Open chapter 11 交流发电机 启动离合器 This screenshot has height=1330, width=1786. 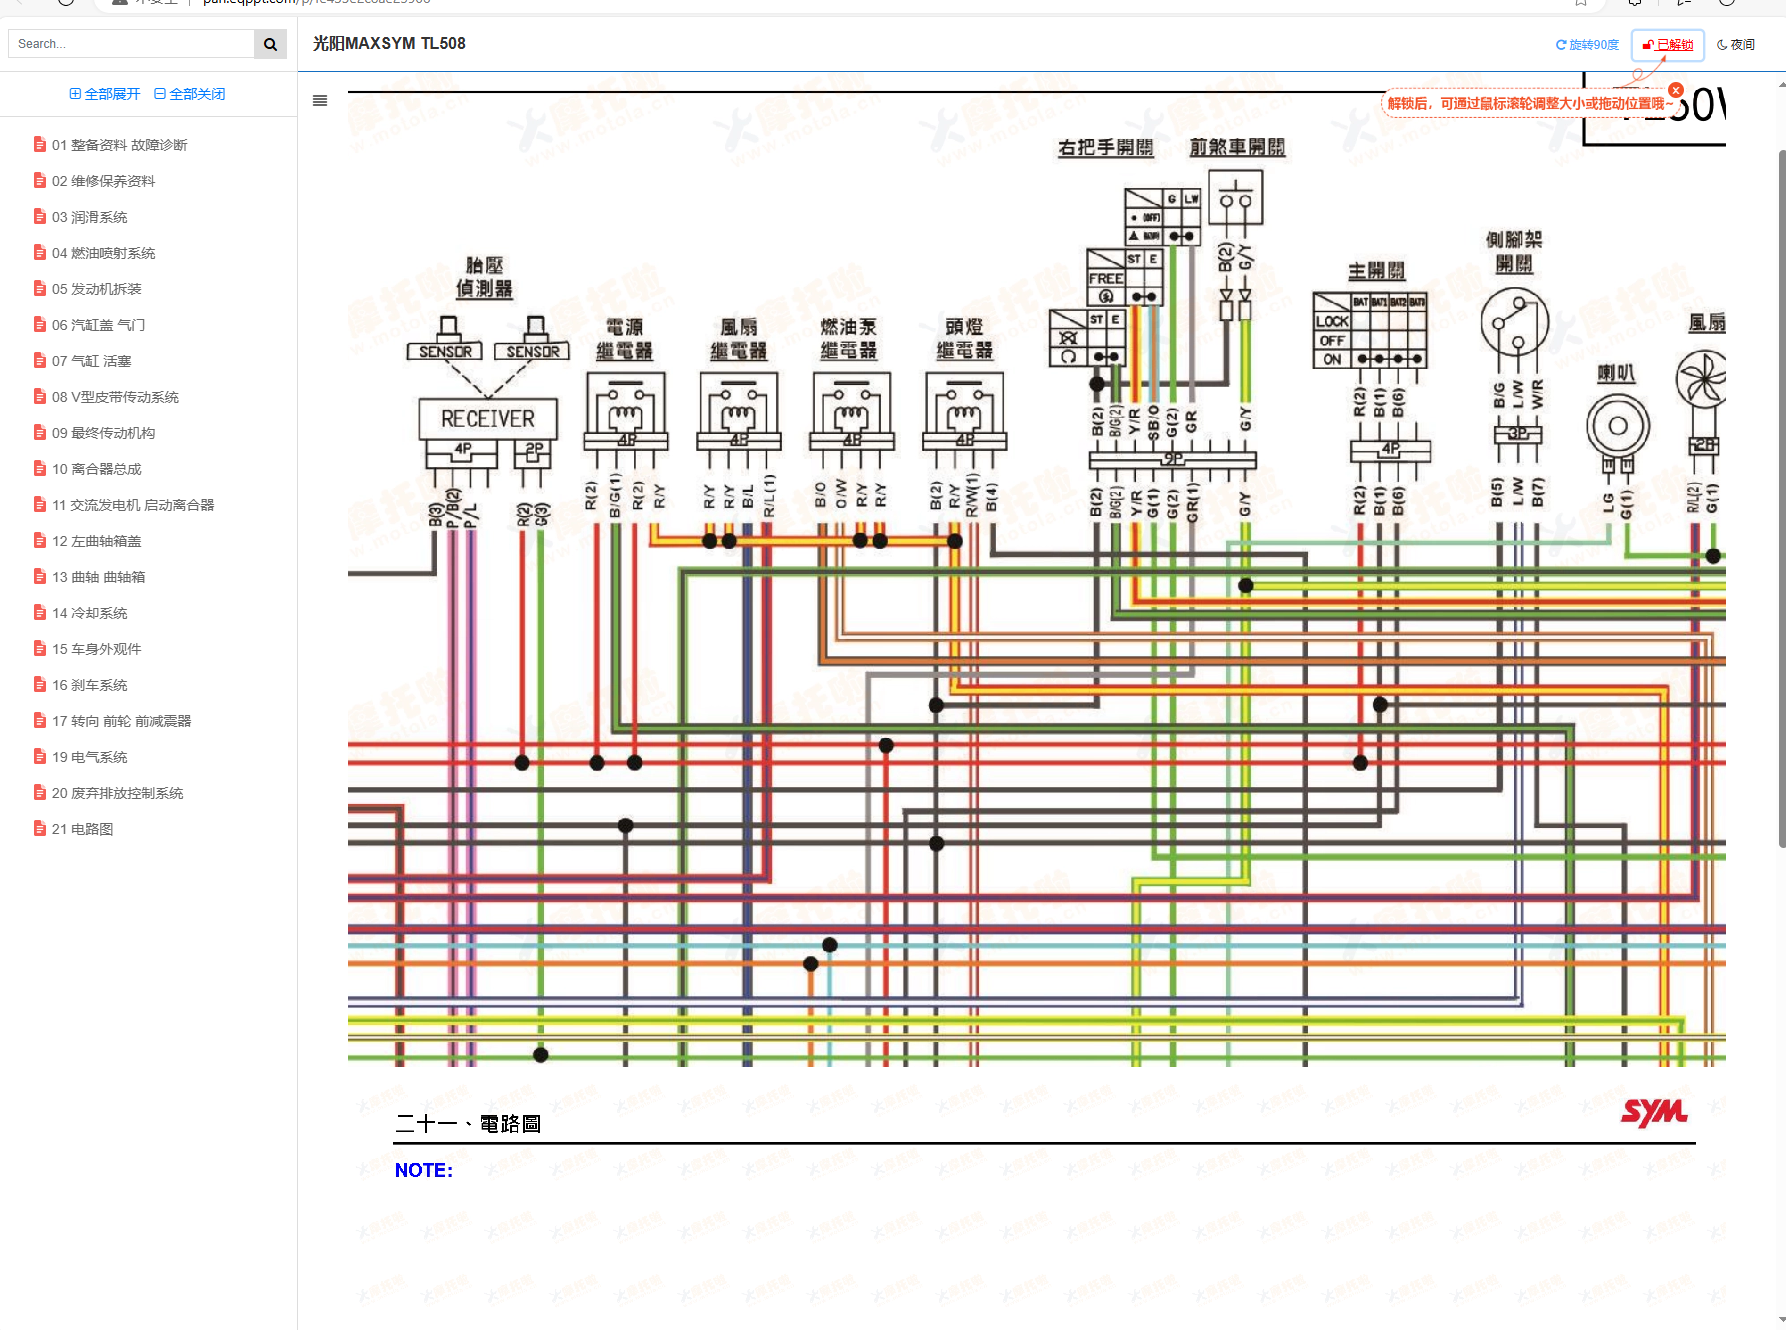point(133,505)
